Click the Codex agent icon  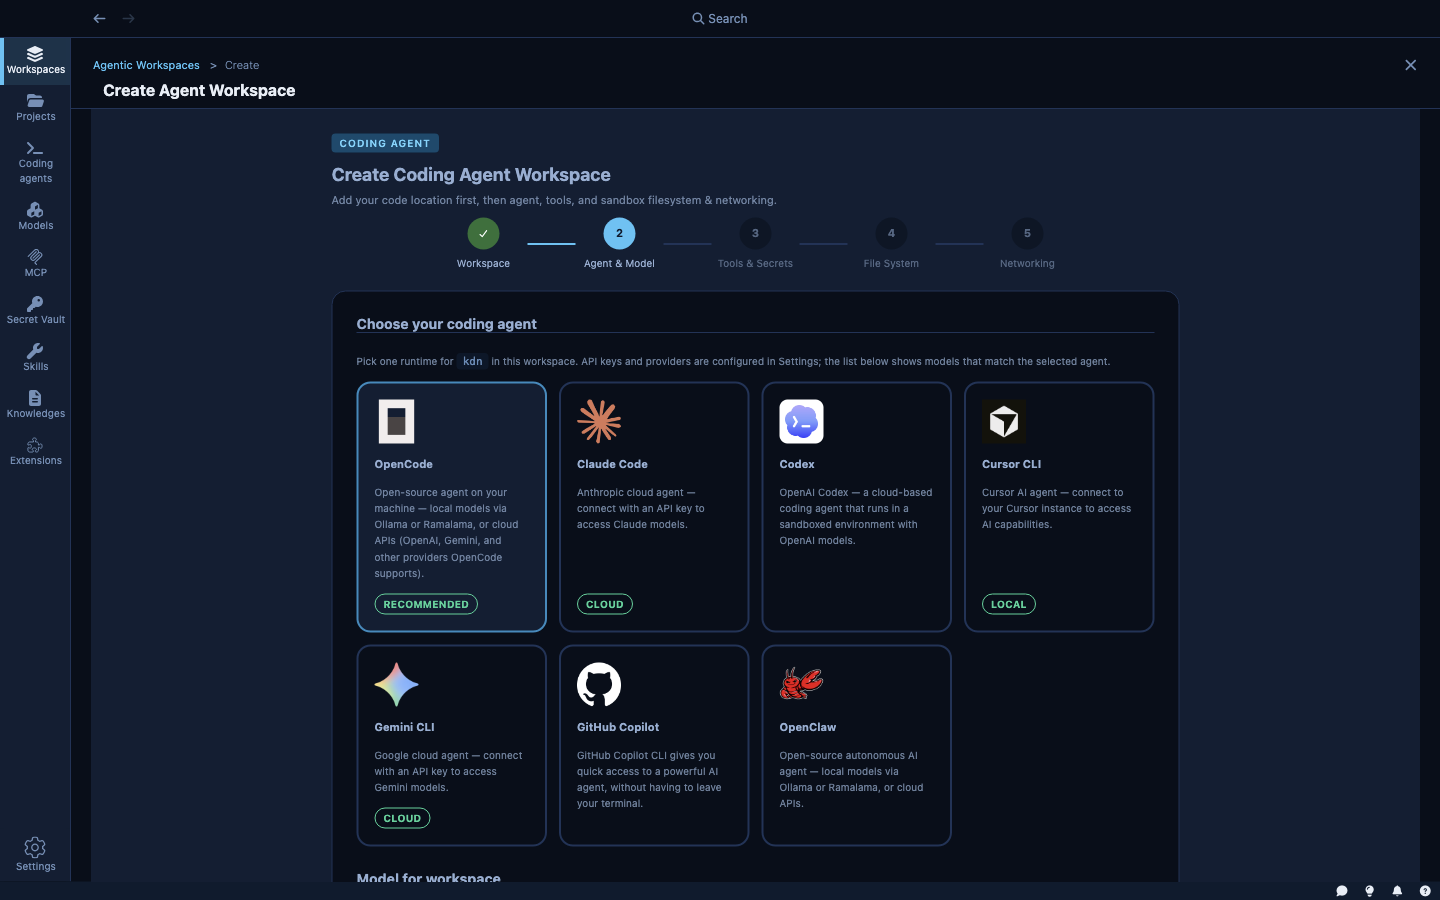(801, 422)
